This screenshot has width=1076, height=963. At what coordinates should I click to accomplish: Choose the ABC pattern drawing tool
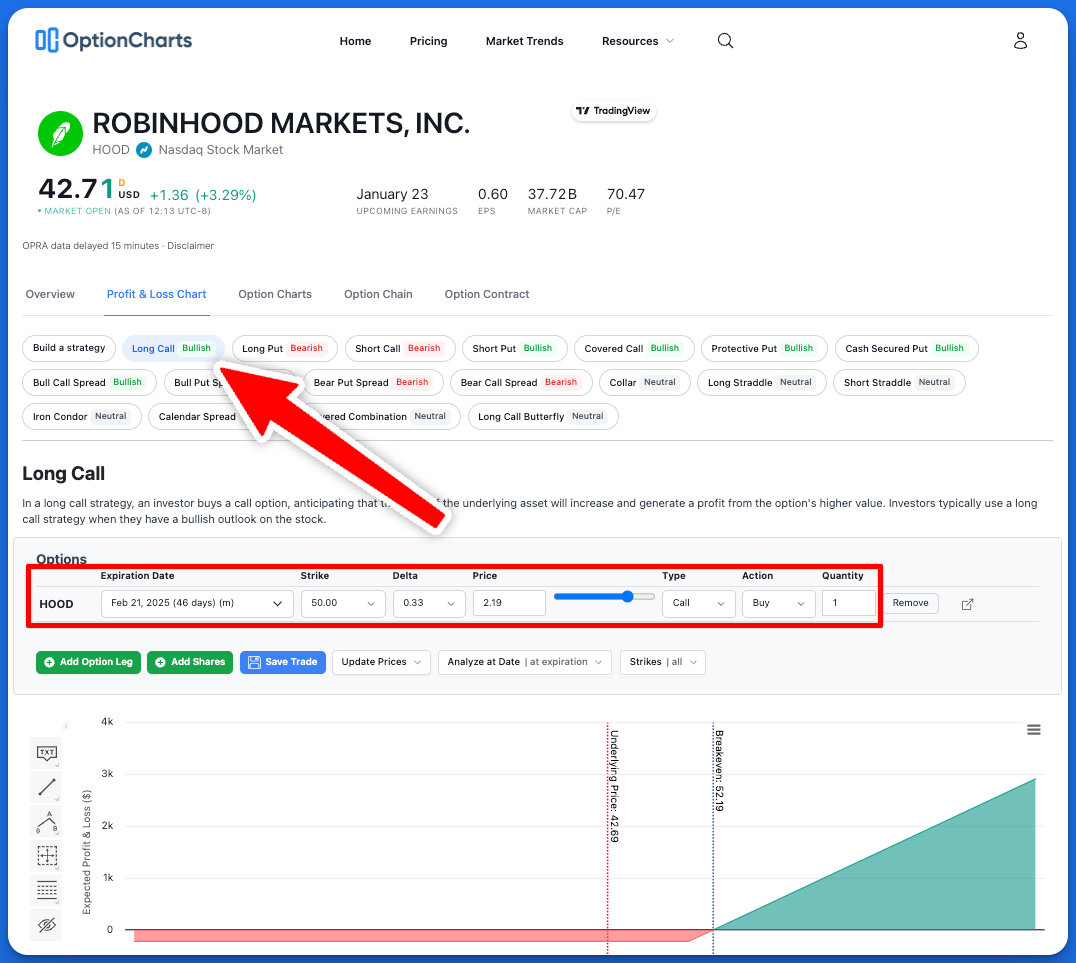click(x=47, y=822)
